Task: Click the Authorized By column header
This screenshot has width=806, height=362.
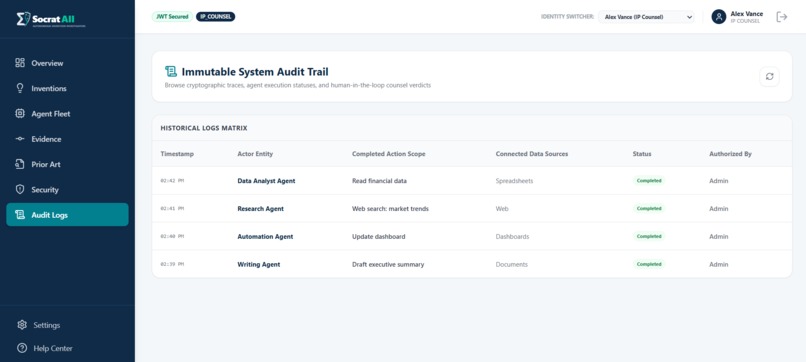Action: [730, 154]
